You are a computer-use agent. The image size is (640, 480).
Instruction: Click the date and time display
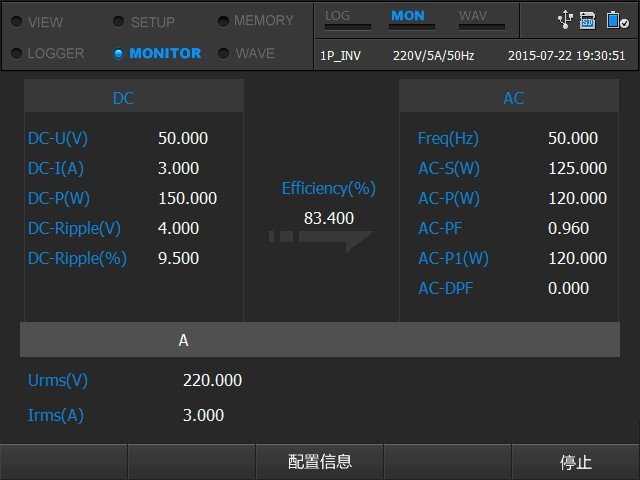point(566,55)
